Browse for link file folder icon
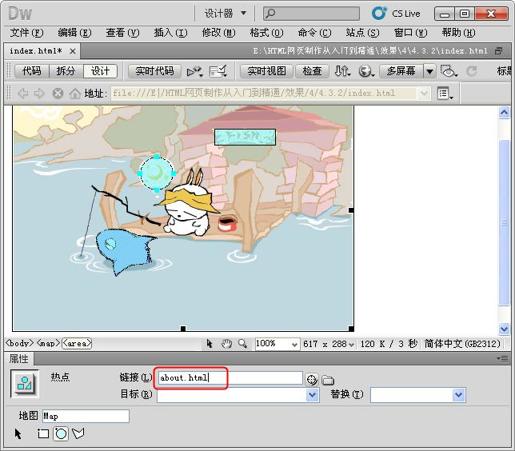The width and height of the screenshot is (515, 451). click(328, 380)
